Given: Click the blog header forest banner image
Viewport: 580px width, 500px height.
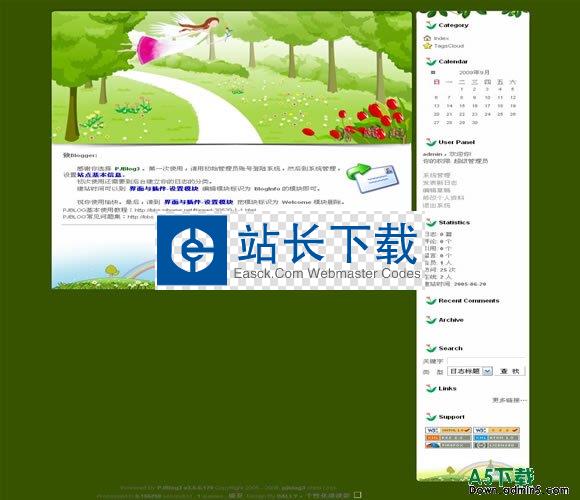Looking at the screenshot, I should point(232,77).
